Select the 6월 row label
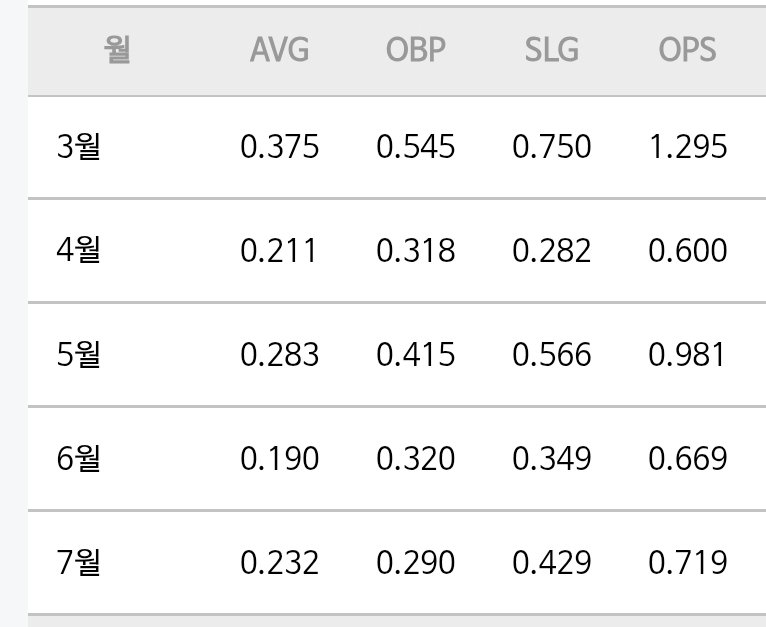This screenshot has height=627, width=766. point(78,458)
